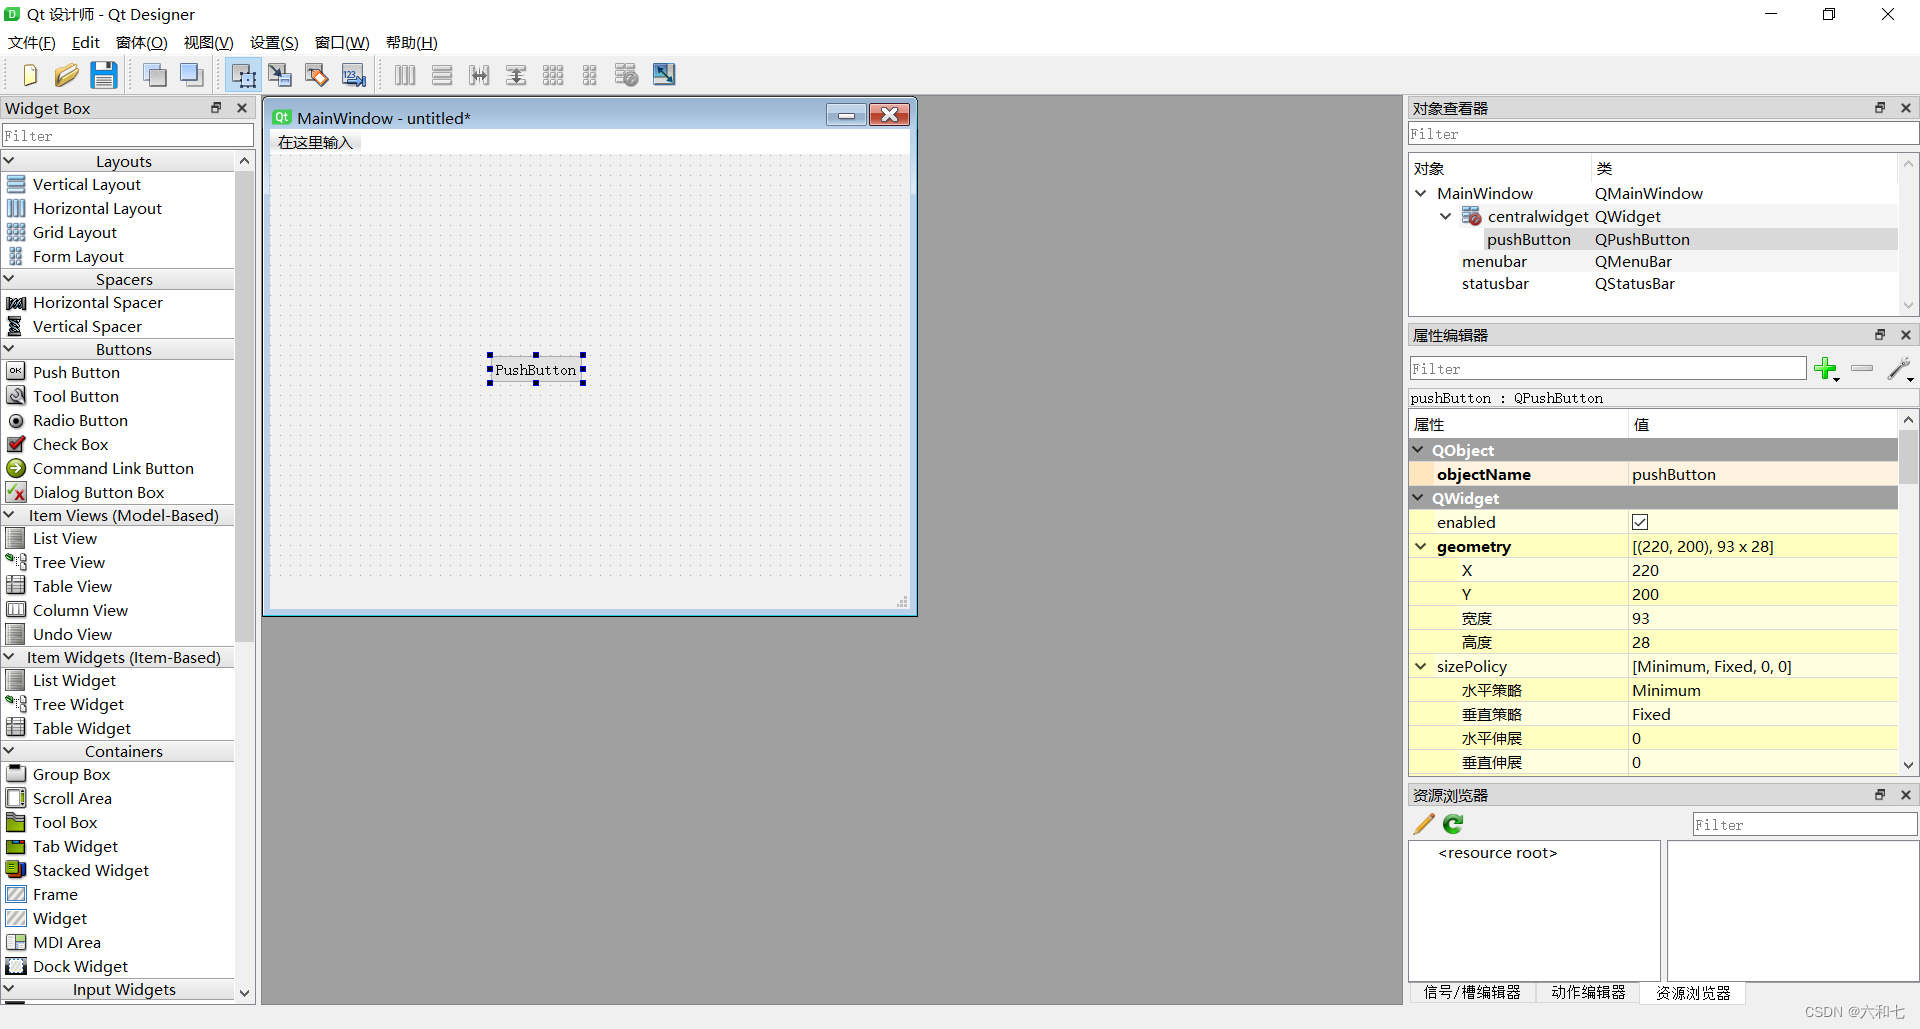This screenshot has width=1920, height=1029.
Task: Collapse the QWidget property section
Action: pyautogui.click(x=1419, y=498)
